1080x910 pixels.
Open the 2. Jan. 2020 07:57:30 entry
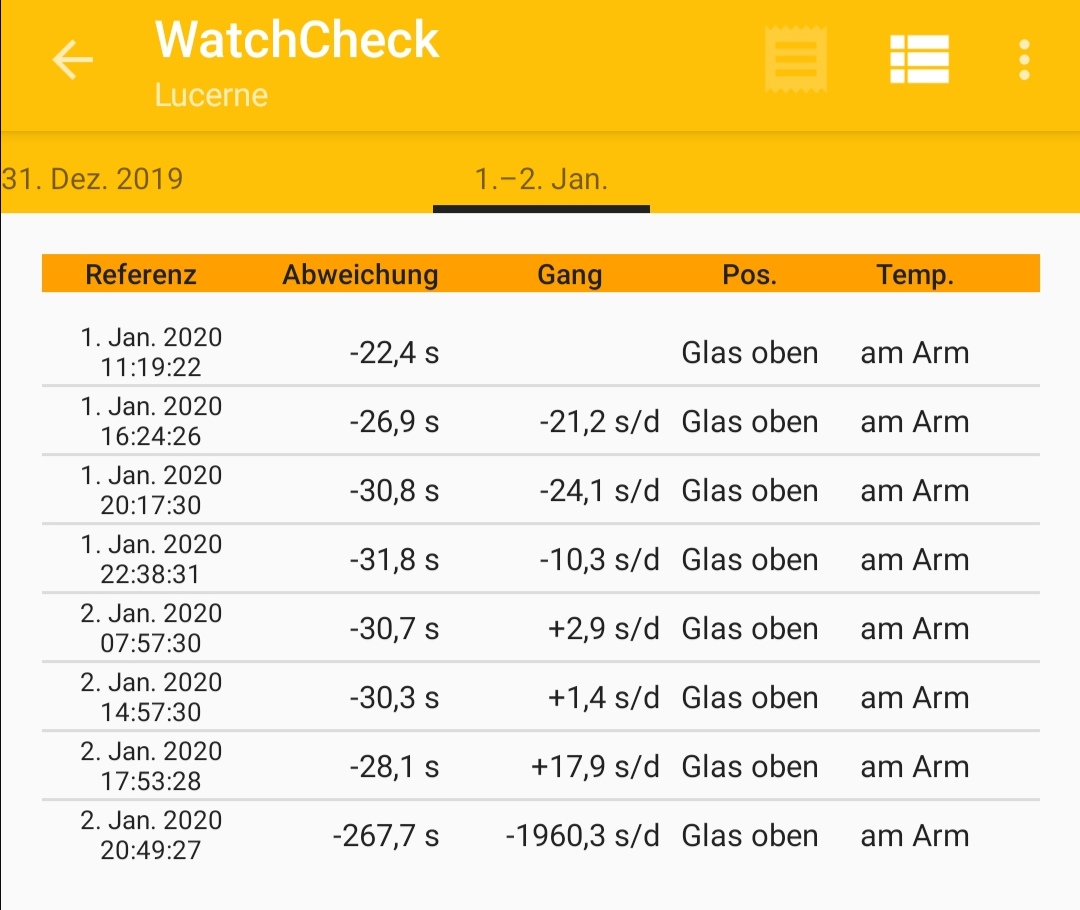tap(540, 628)
